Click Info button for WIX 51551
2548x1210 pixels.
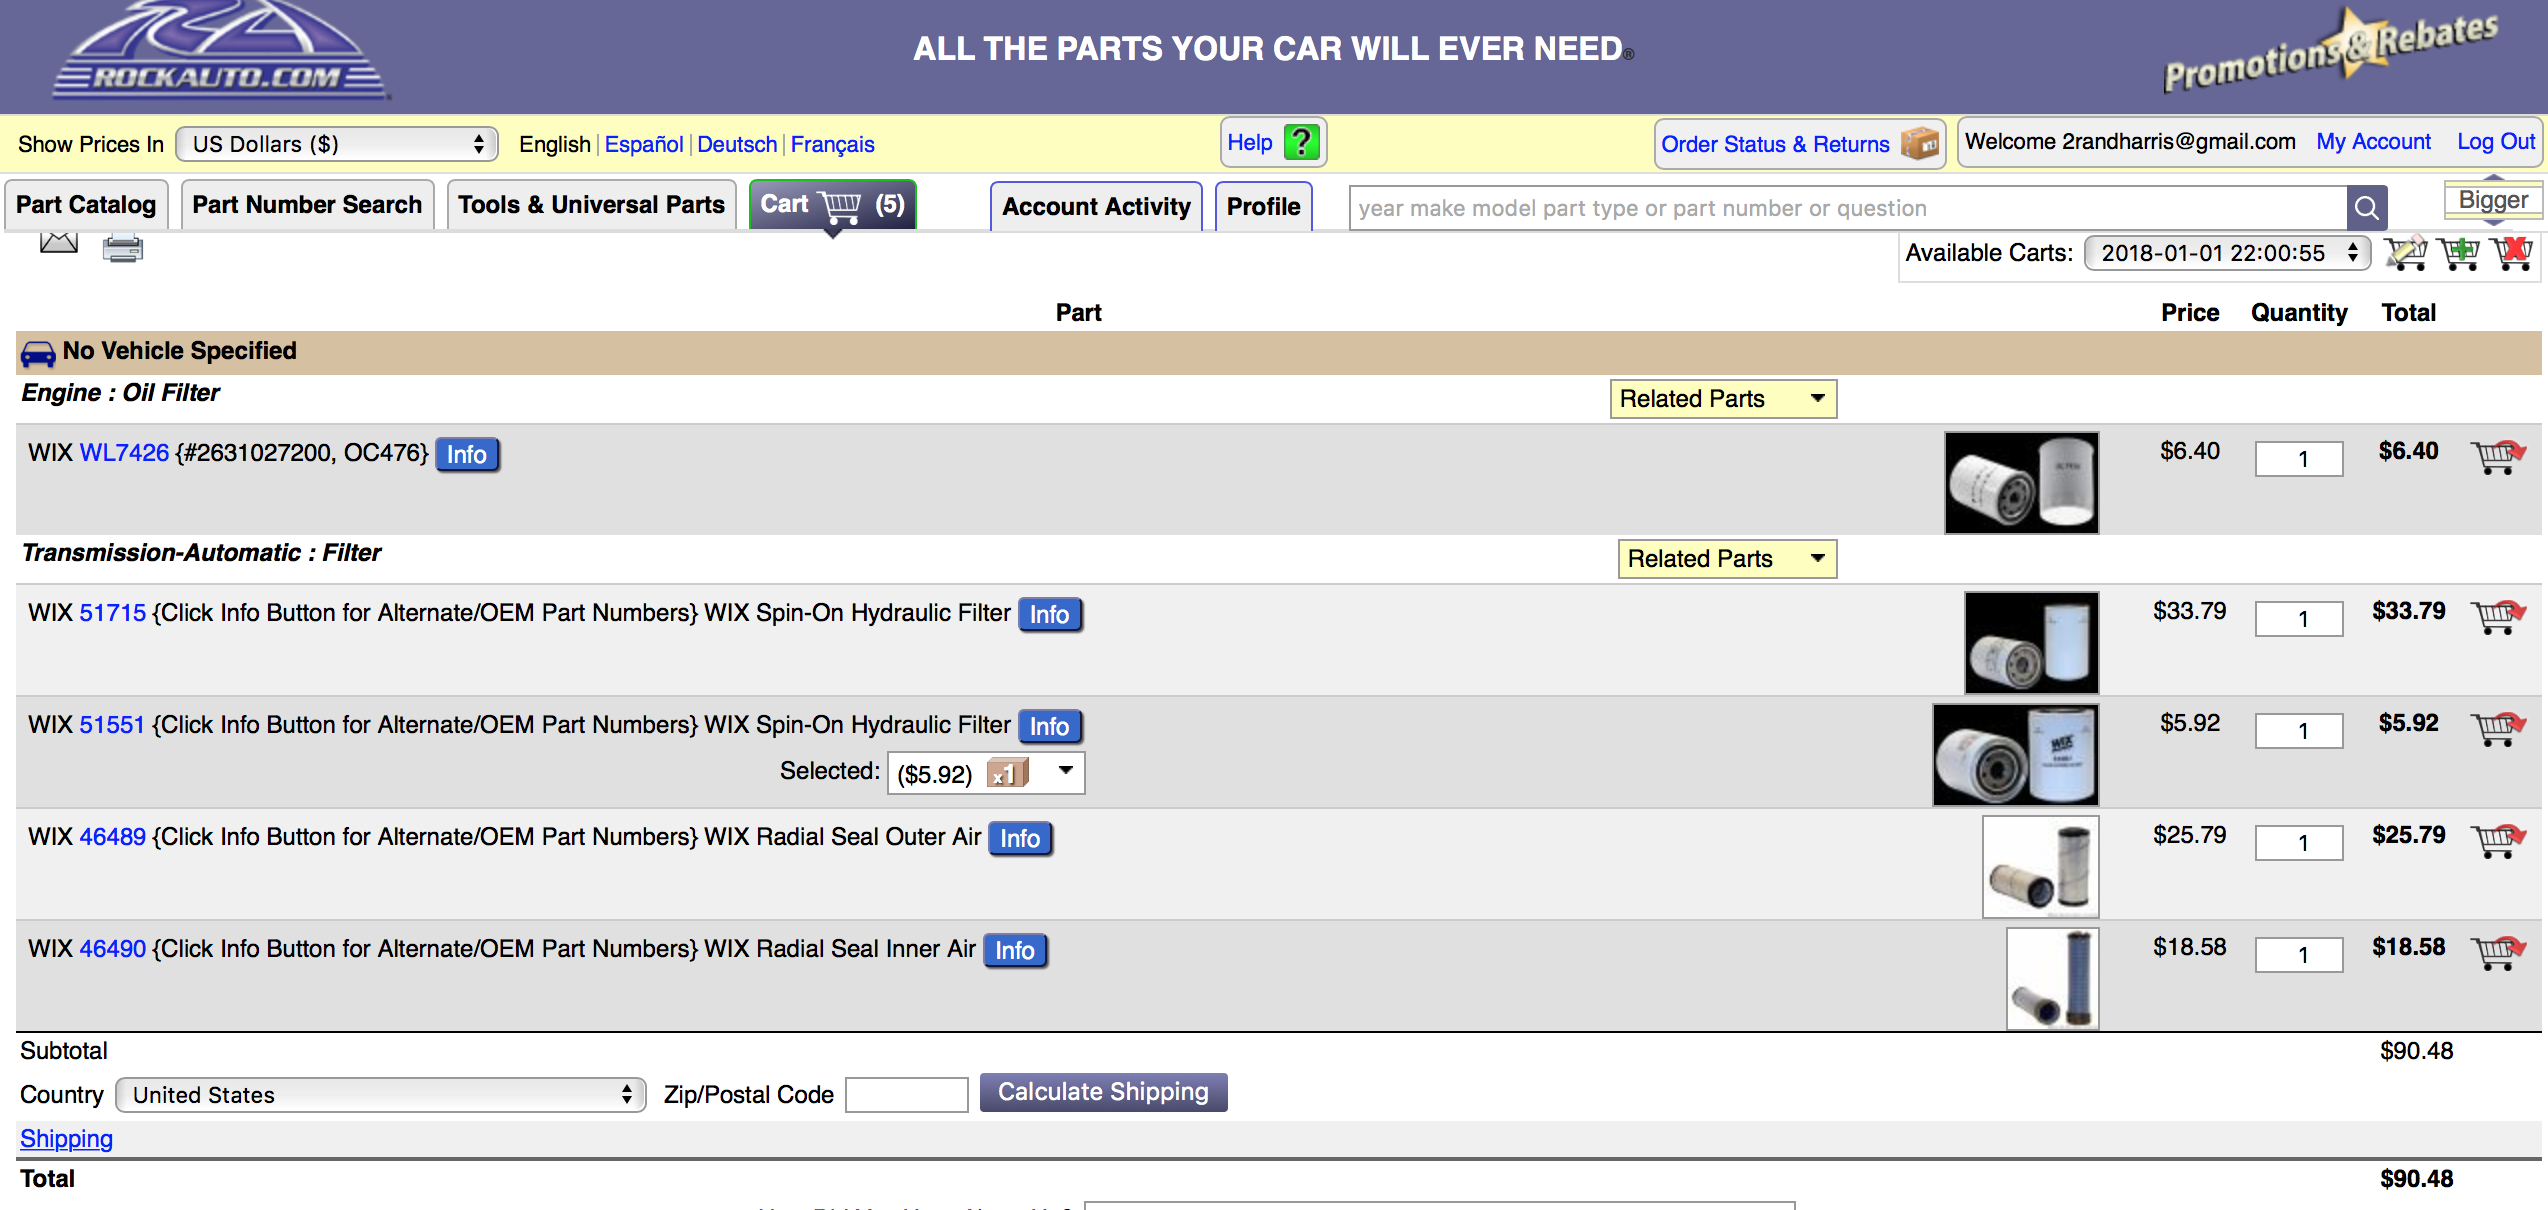pyautogui.click(x=1050, y=727)
